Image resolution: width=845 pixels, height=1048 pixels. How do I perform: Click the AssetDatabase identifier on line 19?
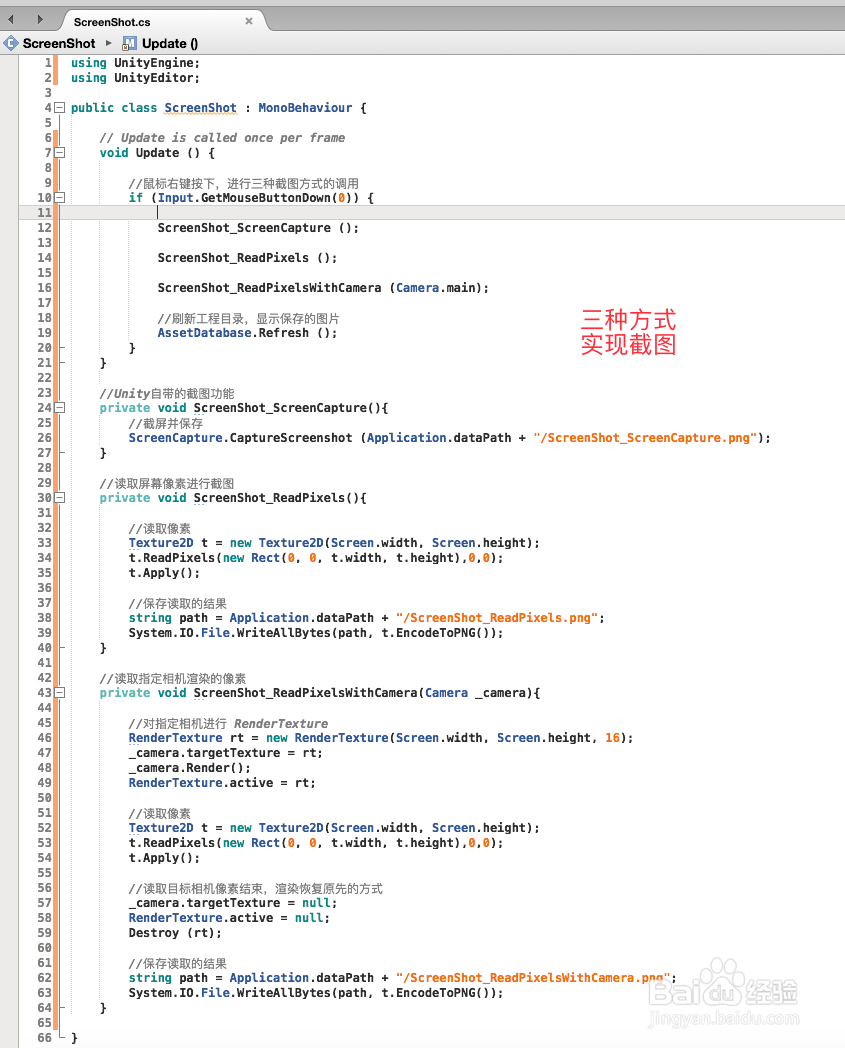tap(204, 332)
